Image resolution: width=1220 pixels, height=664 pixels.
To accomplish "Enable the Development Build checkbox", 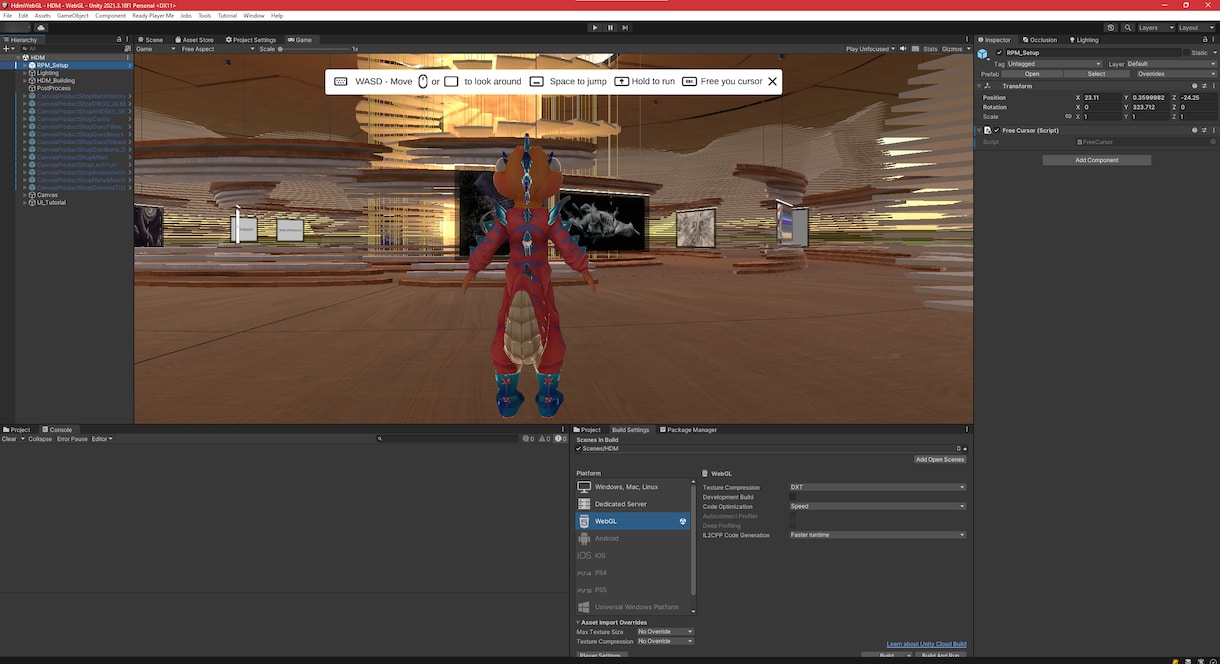I will point(793,497).
